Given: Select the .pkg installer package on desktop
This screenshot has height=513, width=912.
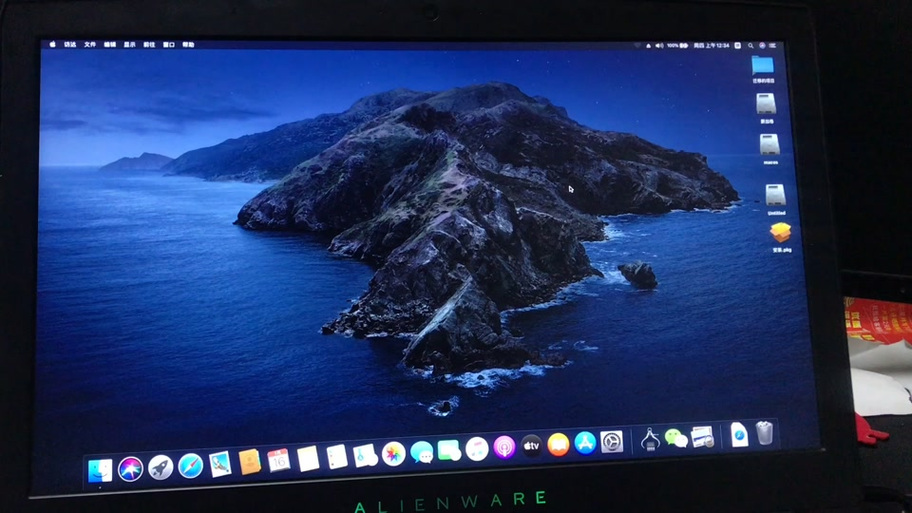Looking at the screenshot, I should tap(780, 233).
